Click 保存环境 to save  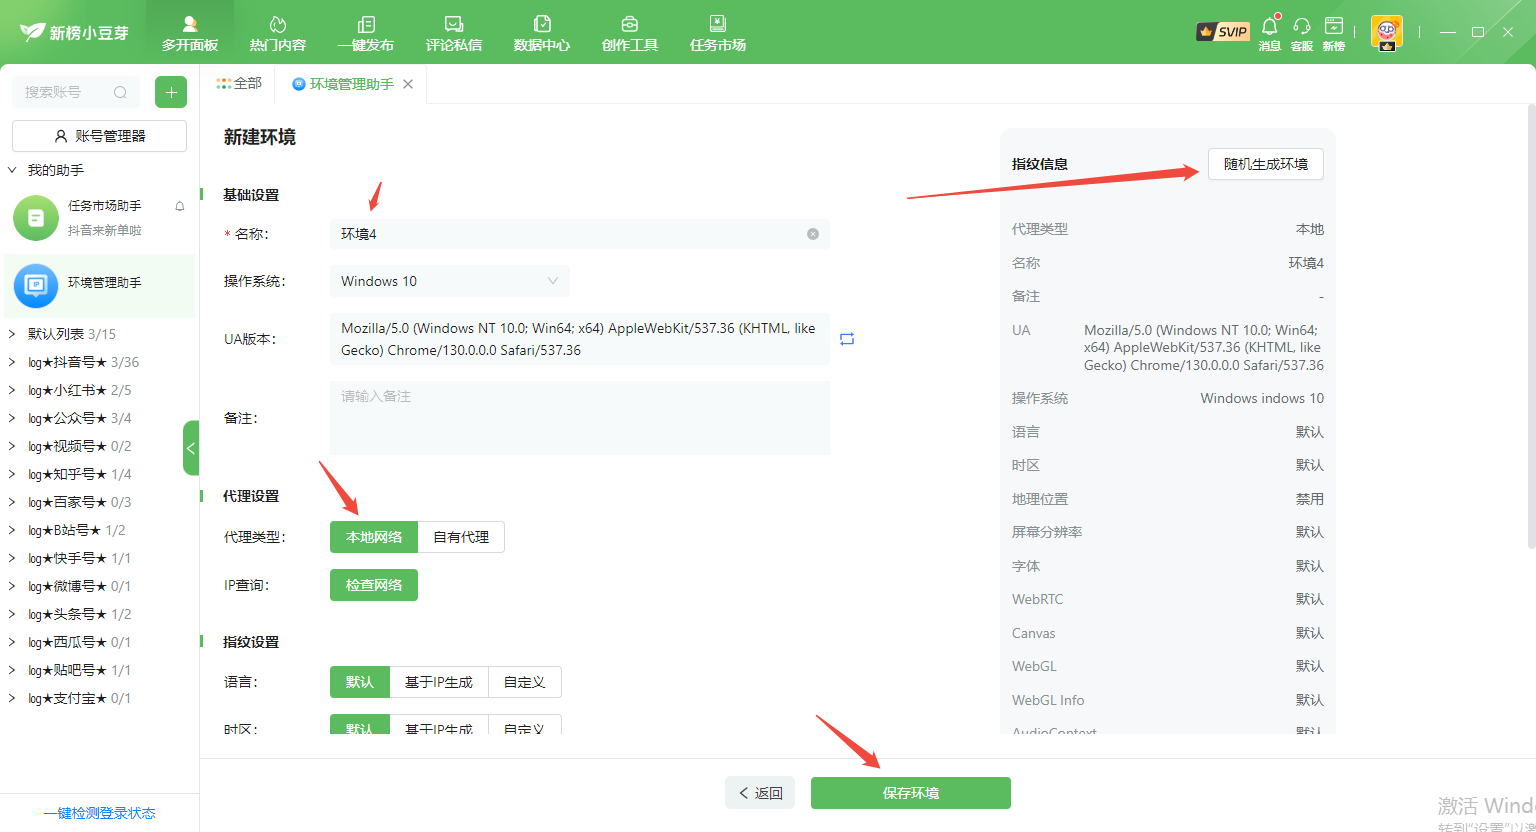[911, 793]
